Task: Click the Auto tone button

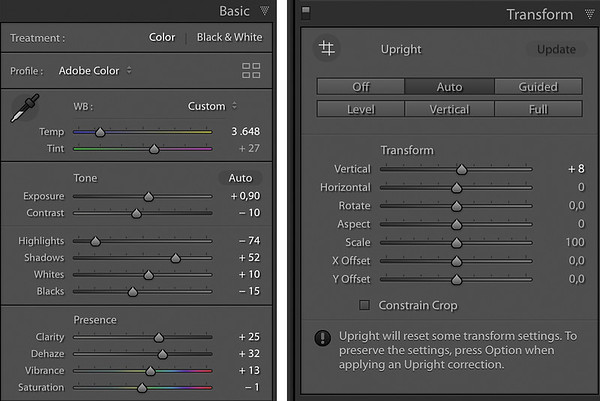Action: (x=240, y=178)
